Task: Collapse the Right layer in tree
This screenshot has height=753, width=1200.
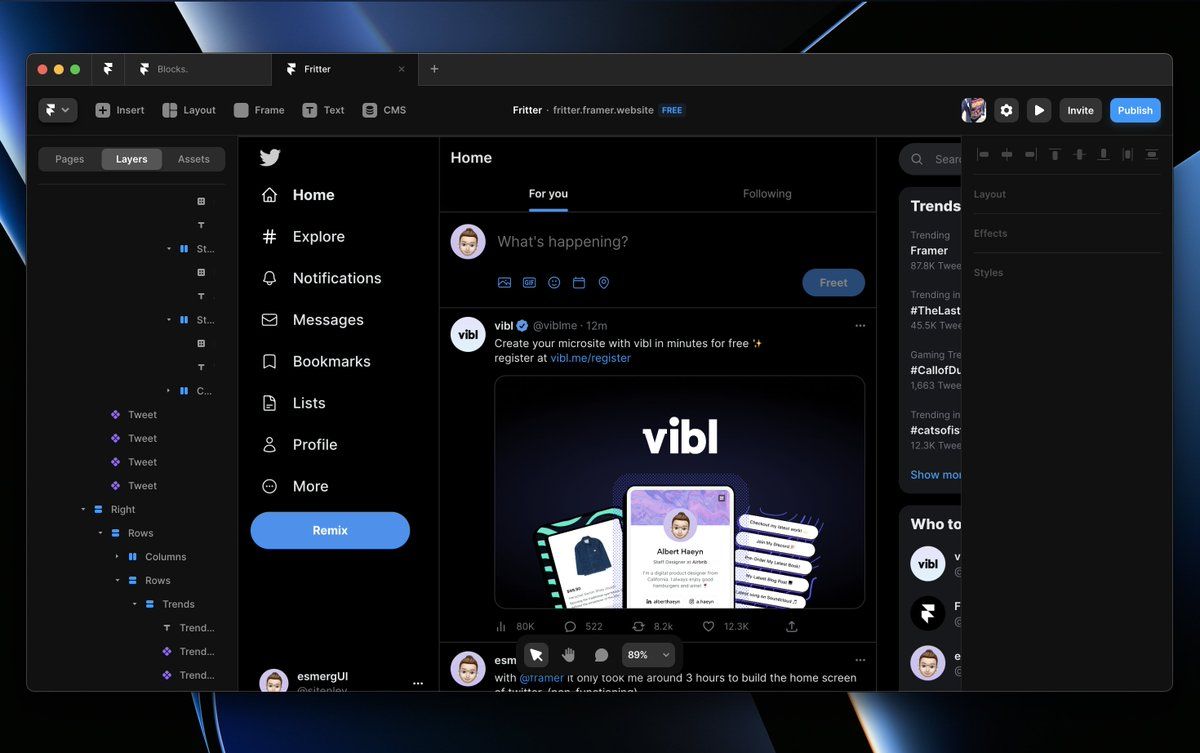Action: click(x=84, y=510)
